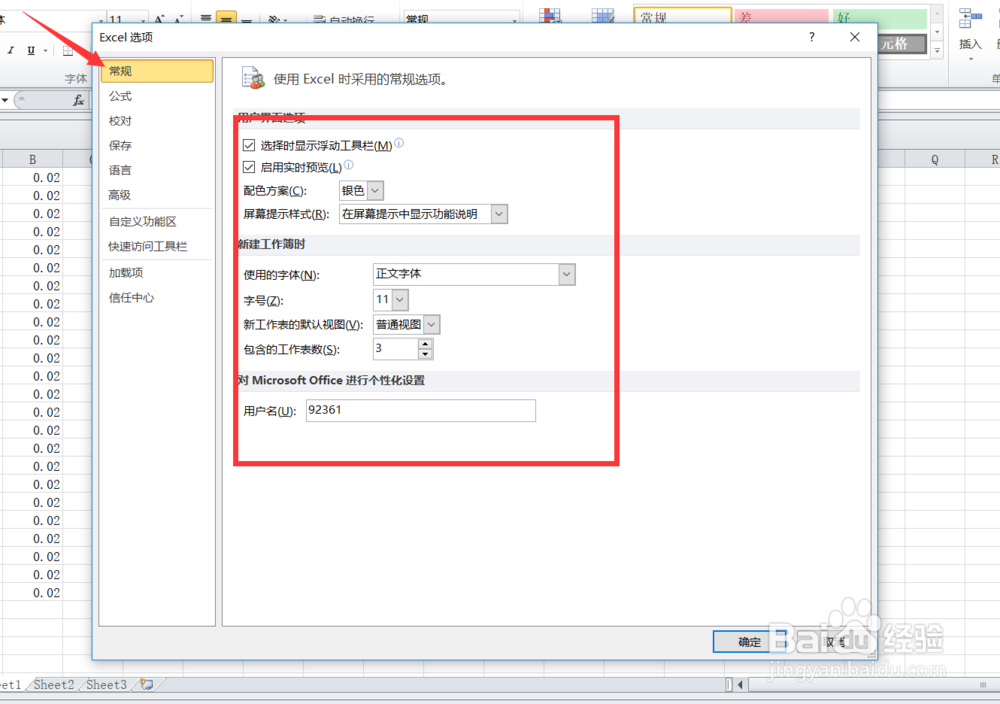Viewport: 1000px width, 704px height.
Task: Select column B header
Action: pyautogui.click(x=33, y=159)
